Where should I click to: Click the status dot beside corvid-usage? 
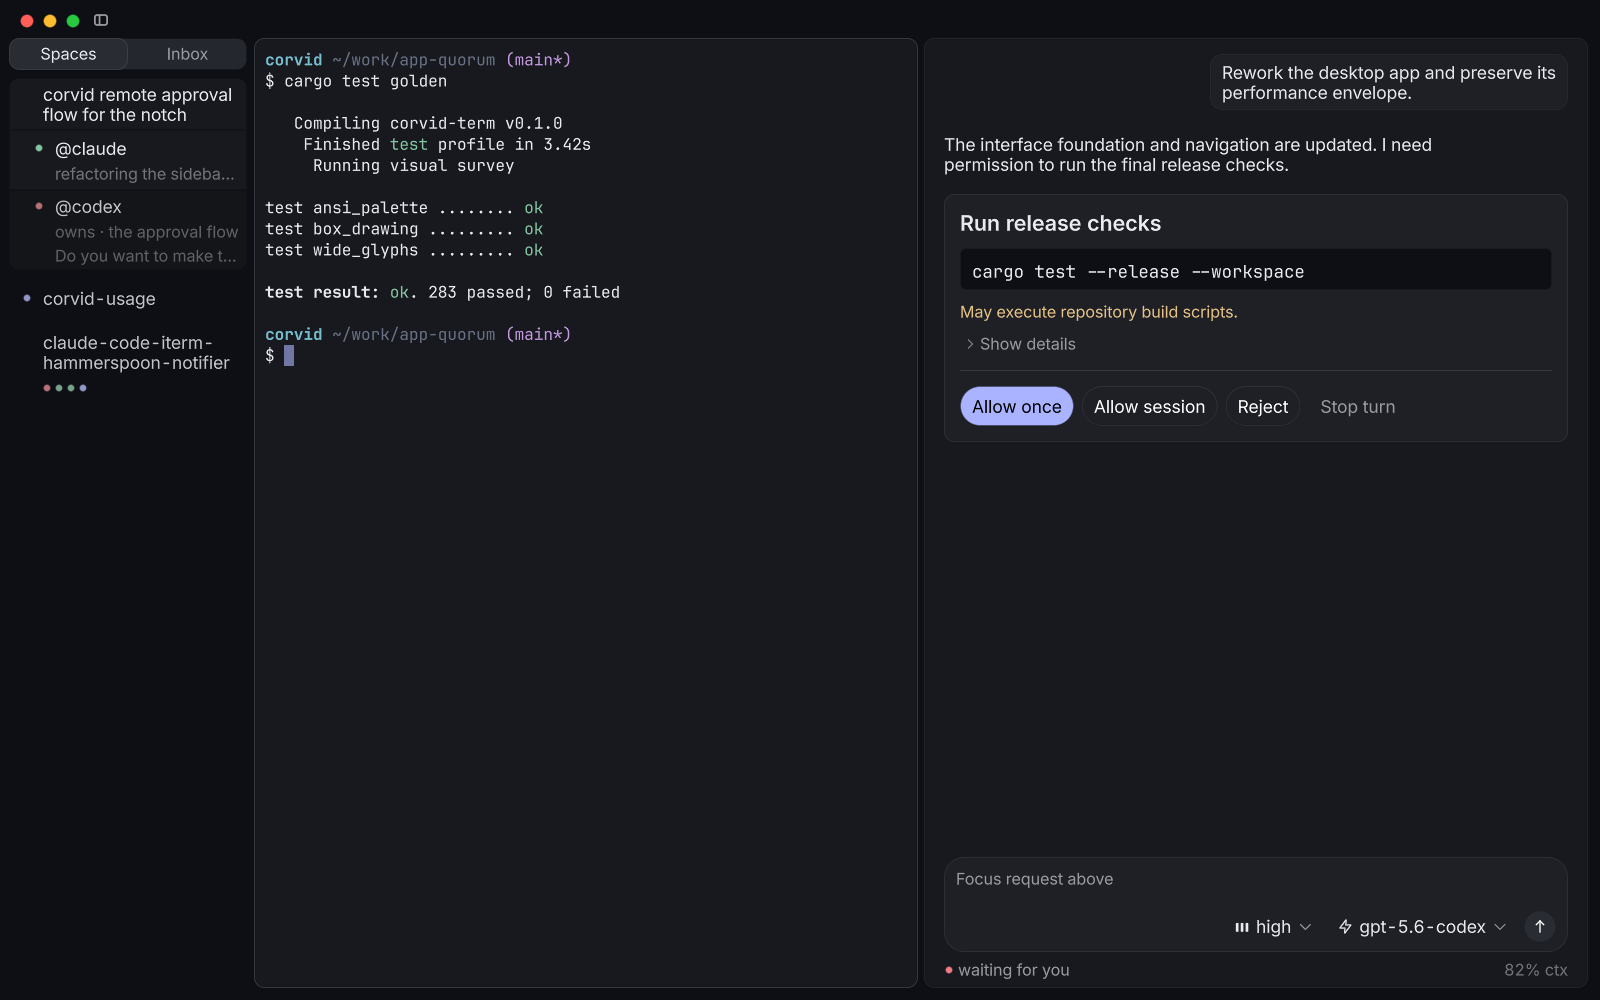pyautogui.click(x=27, y=298)
